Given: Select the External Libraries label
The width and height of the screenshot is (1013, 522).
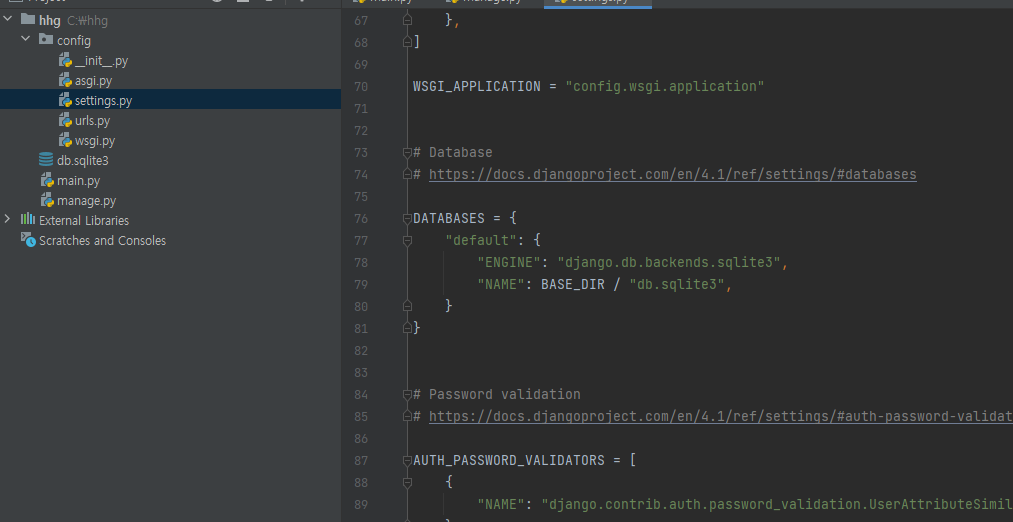Looking at the screenshot, I should point(84,221).
